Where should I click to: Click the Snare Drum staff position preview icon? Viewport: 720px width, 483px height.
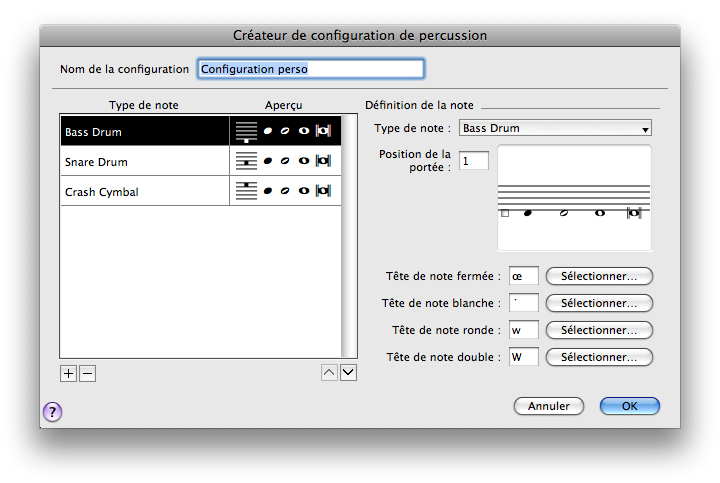click(245, 161)
